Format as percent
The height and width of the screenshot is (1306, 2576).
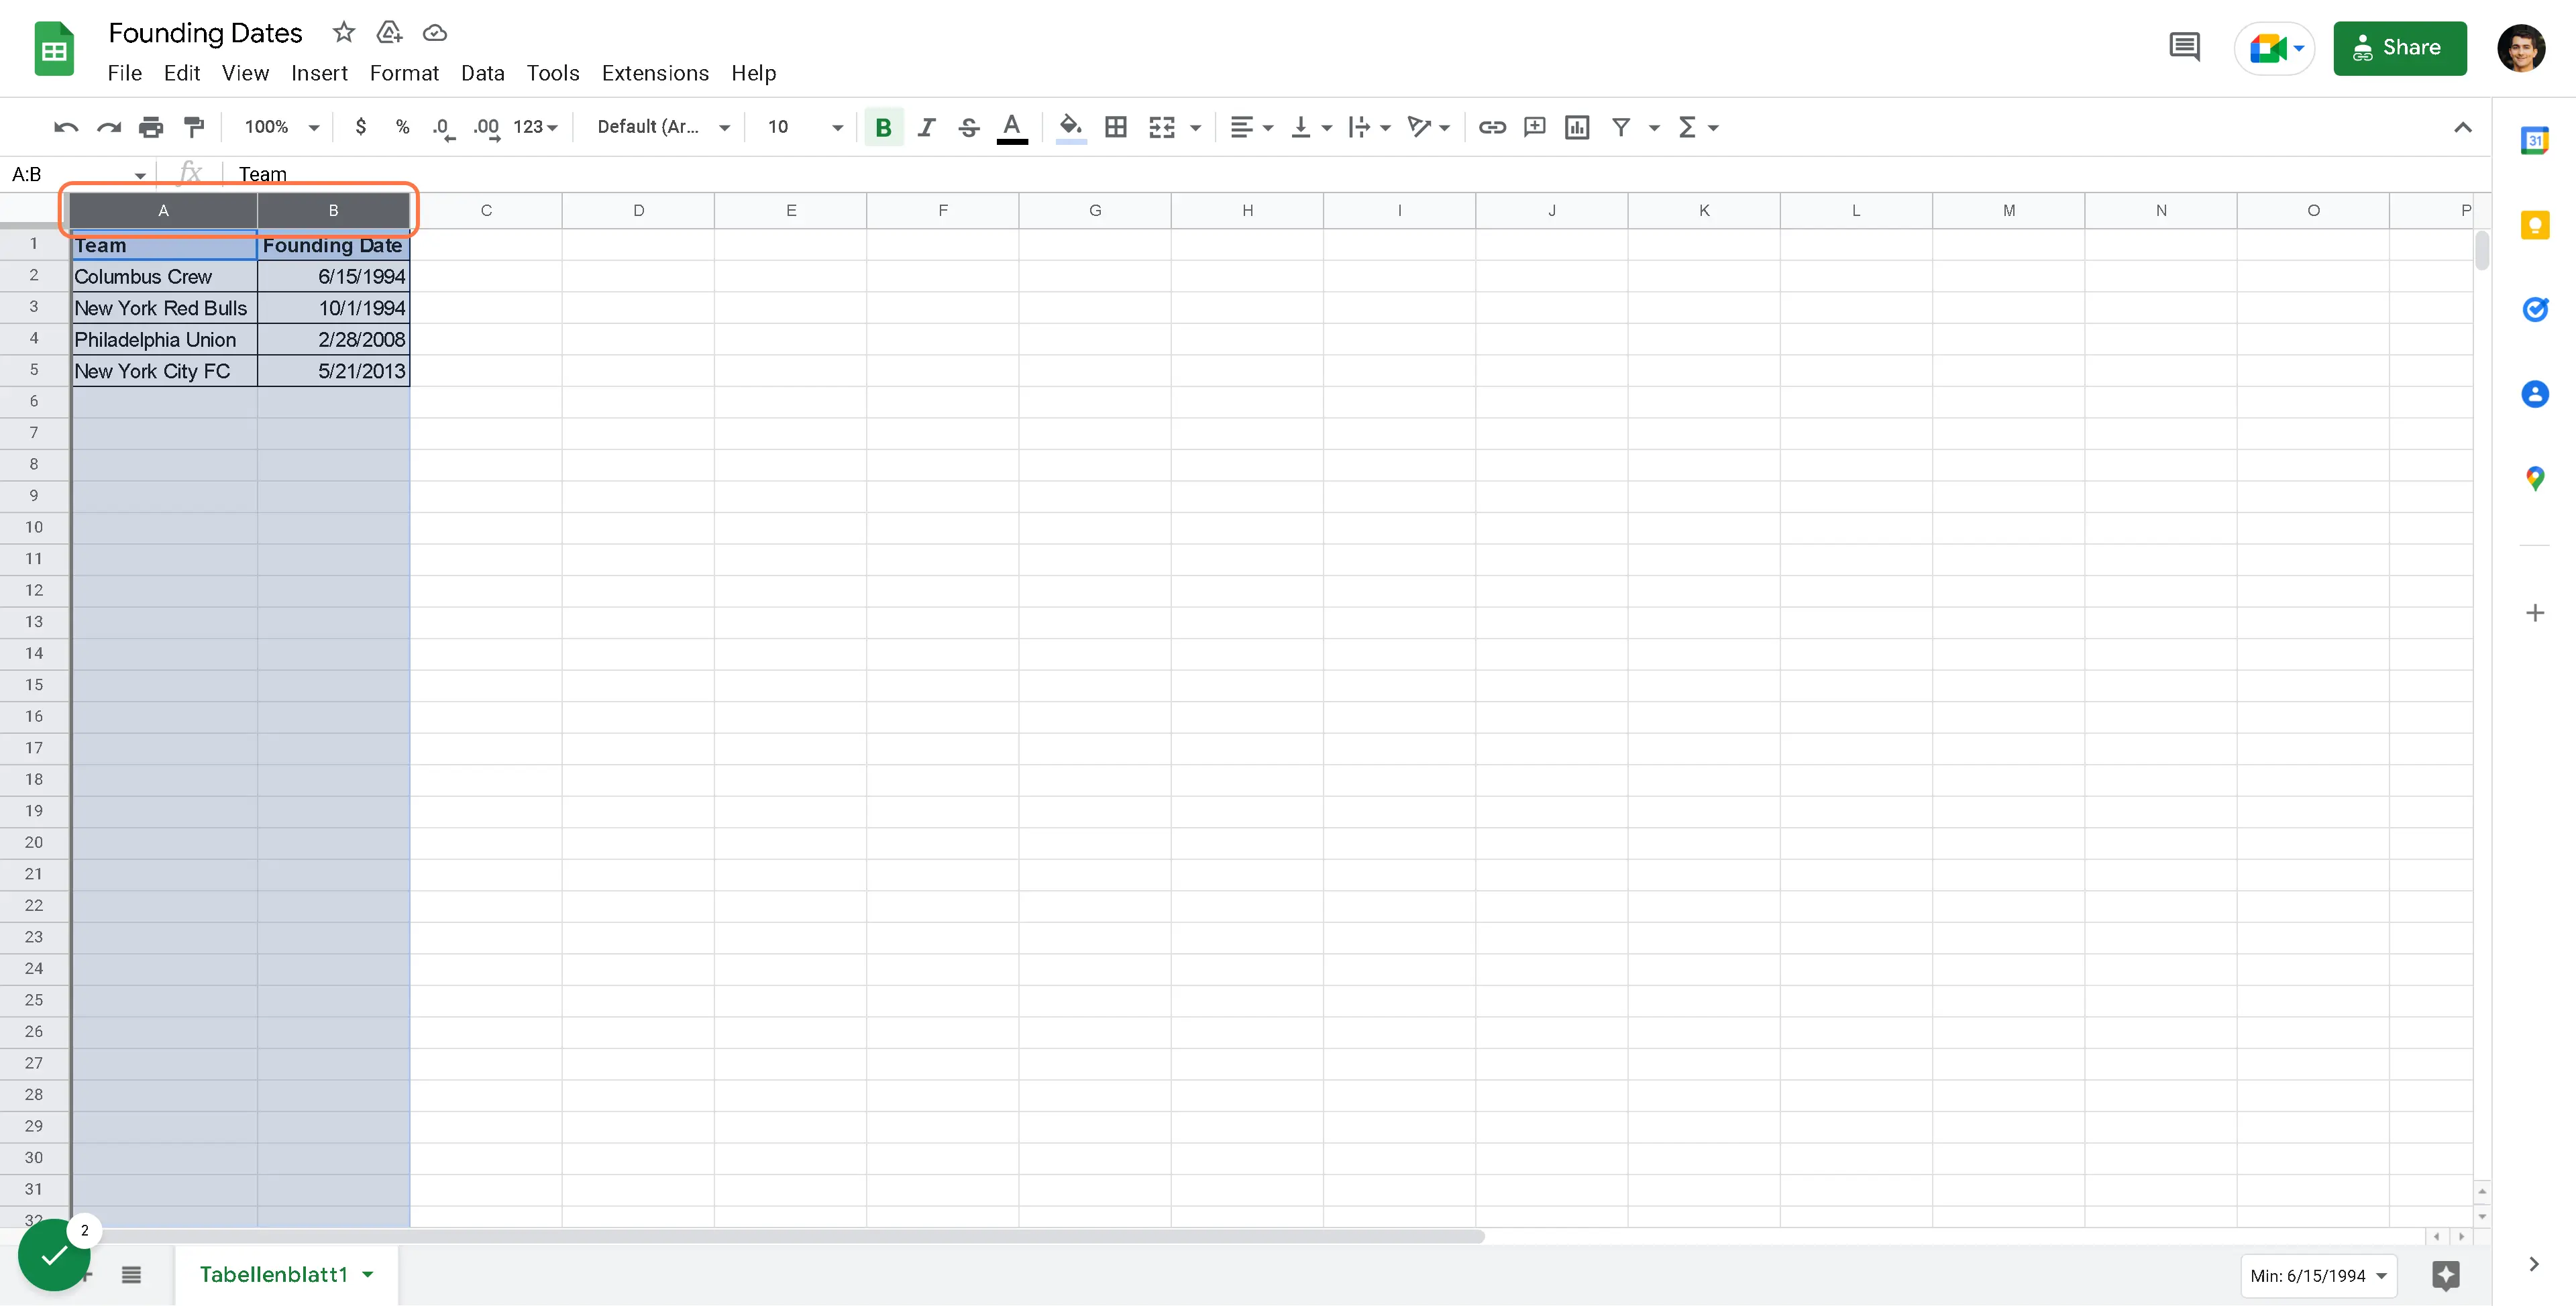coord(403,127)
